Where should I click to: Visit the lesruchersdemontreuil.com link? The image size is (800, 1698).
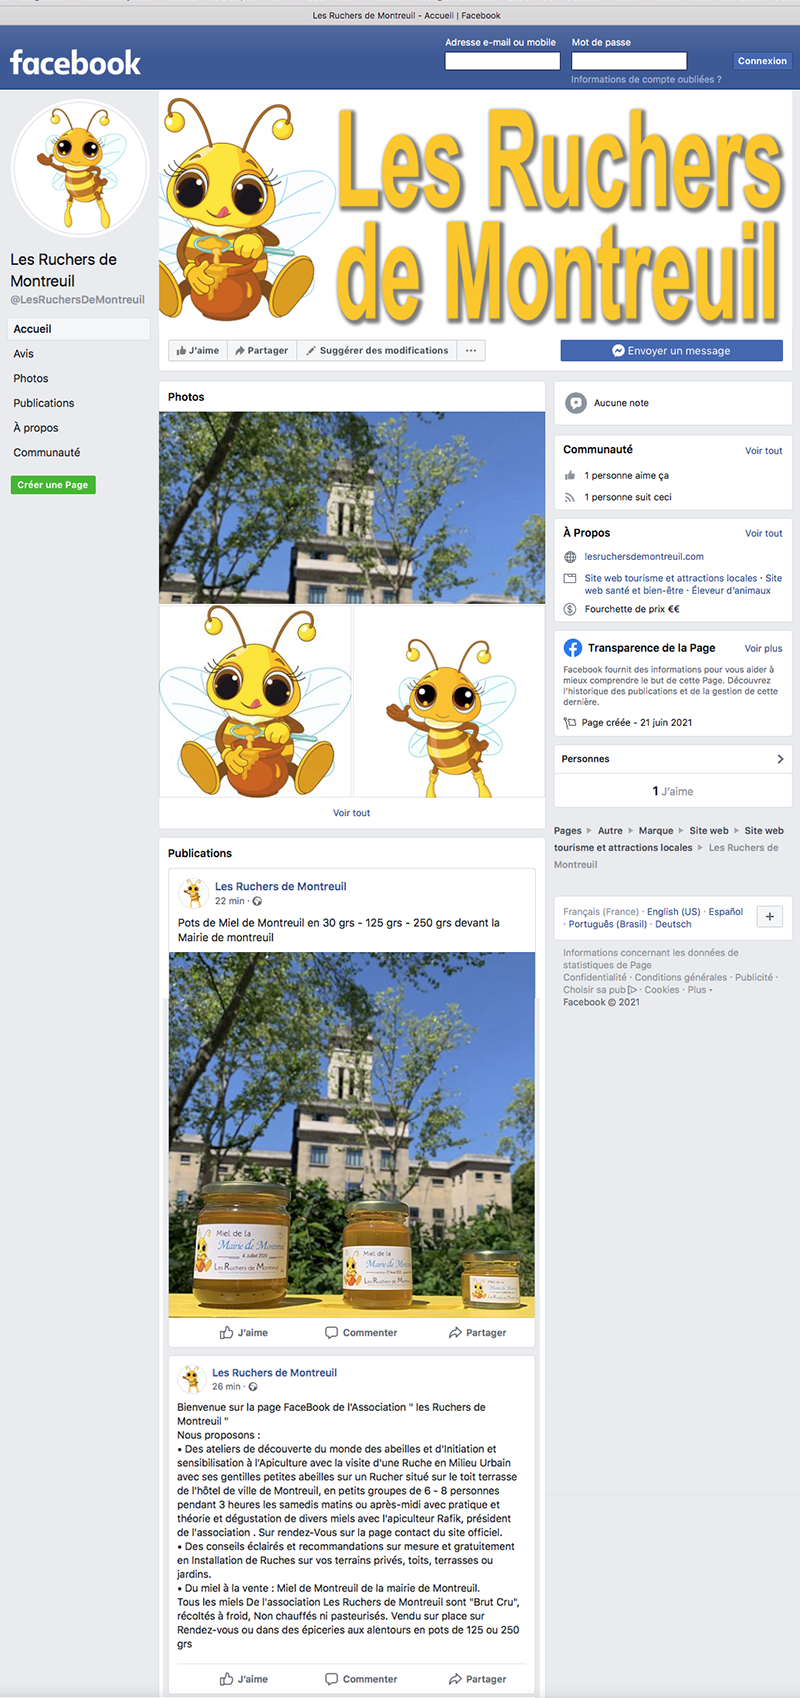pos(644,557)
